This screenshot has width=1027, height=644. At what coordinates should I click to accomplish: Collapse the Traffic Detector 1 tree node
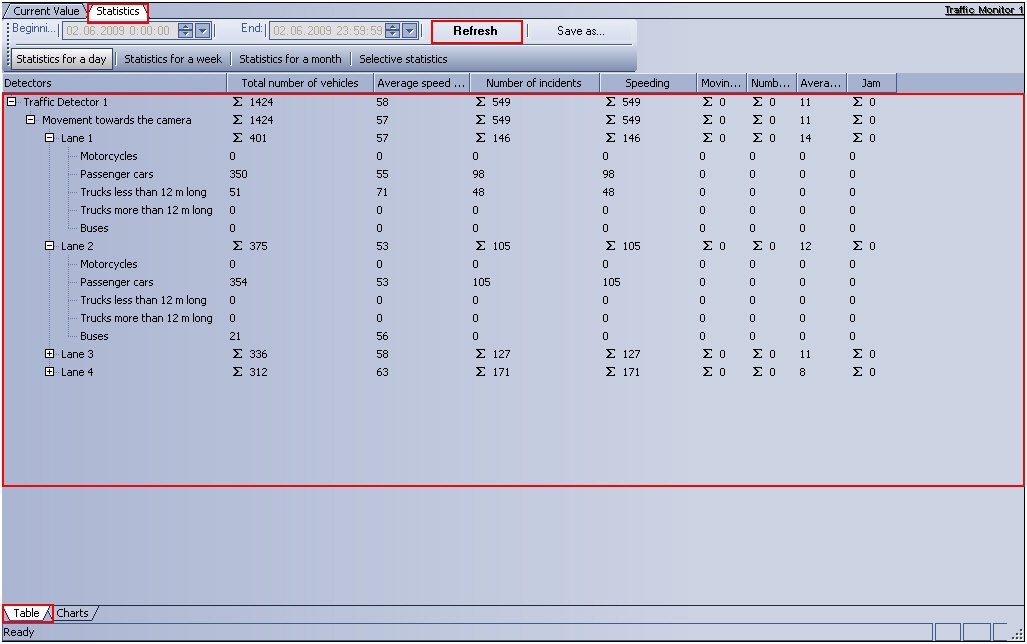pyautogui.click(x=12, y=102)
